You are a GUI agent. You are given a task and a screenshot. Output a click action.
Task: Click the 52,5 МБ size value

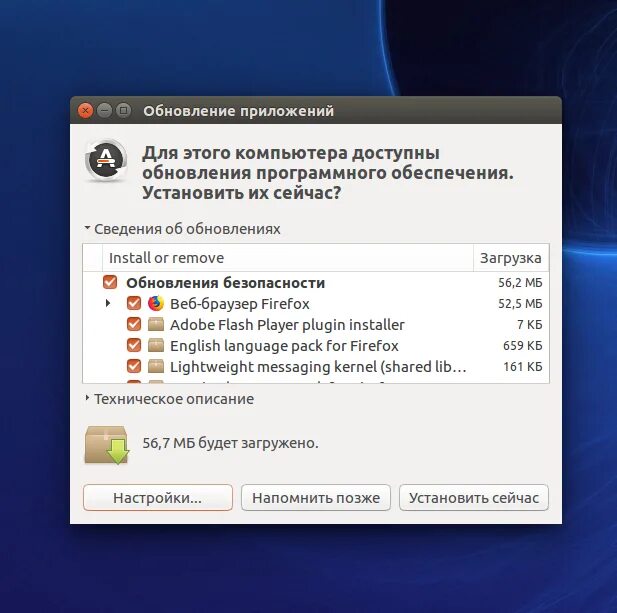(x=520, y=304)
